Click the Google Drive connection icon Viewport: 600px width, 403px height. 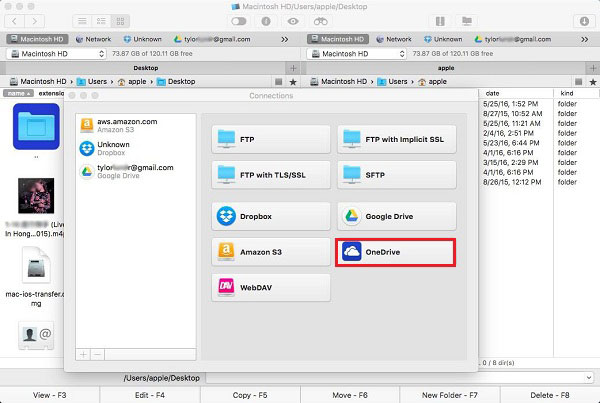352,214
